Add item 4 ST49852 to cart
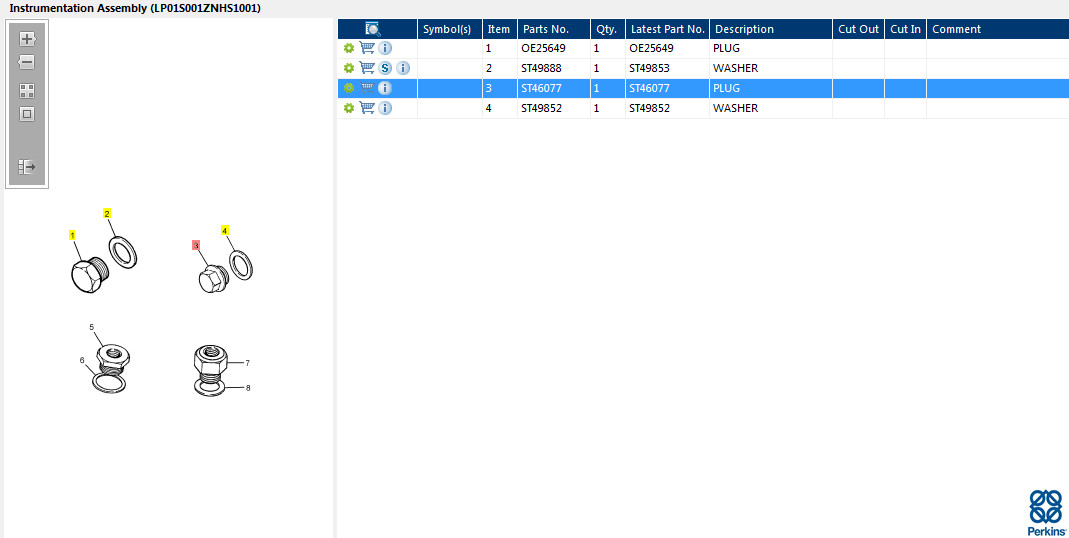Image resolution: width=1069 pixels, height=538 pixels. pos(367,107)
